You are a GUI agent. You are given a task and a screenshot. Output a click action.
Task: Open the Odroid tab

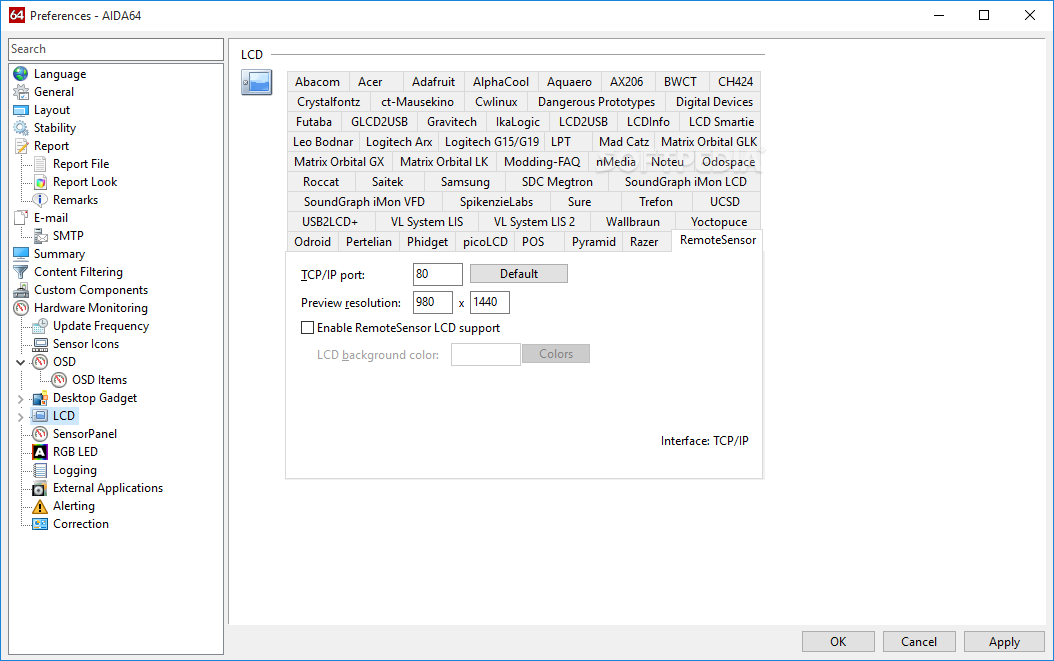[x=313, y=241]
